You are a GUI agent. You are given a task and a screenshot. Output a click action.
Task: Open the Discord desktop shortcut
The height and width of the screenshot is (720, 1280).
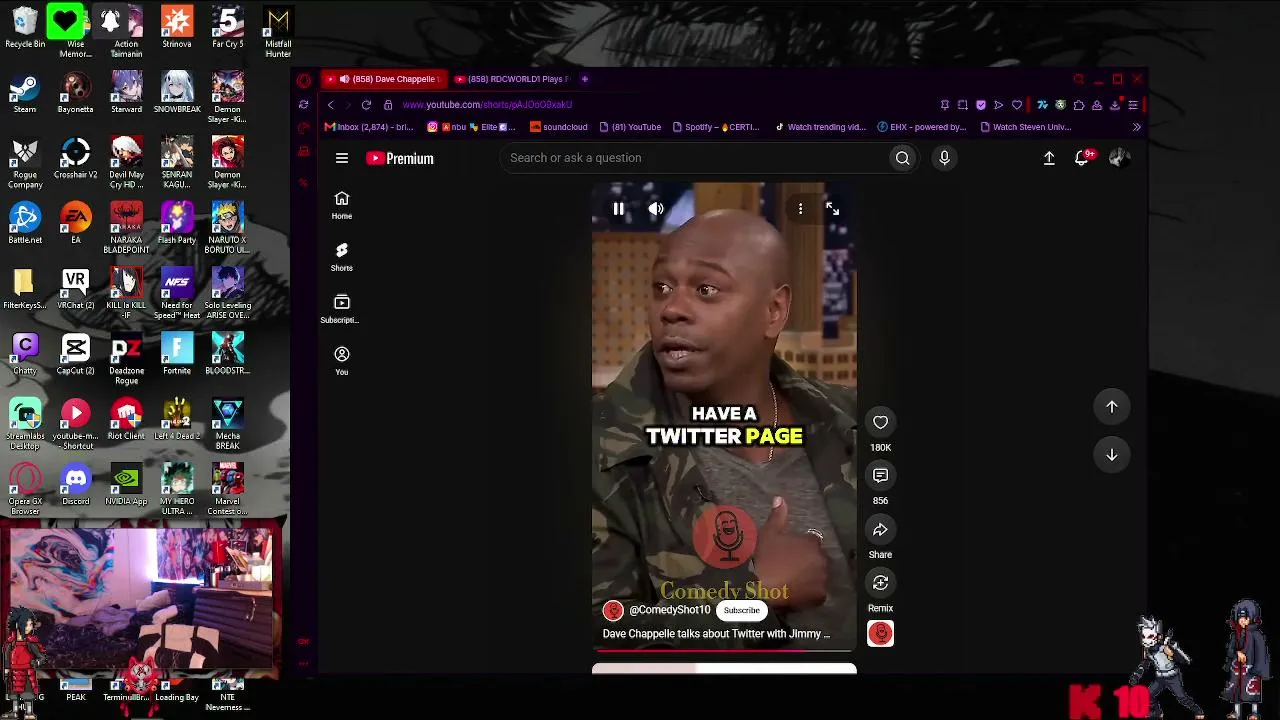(x=76, y=485)
